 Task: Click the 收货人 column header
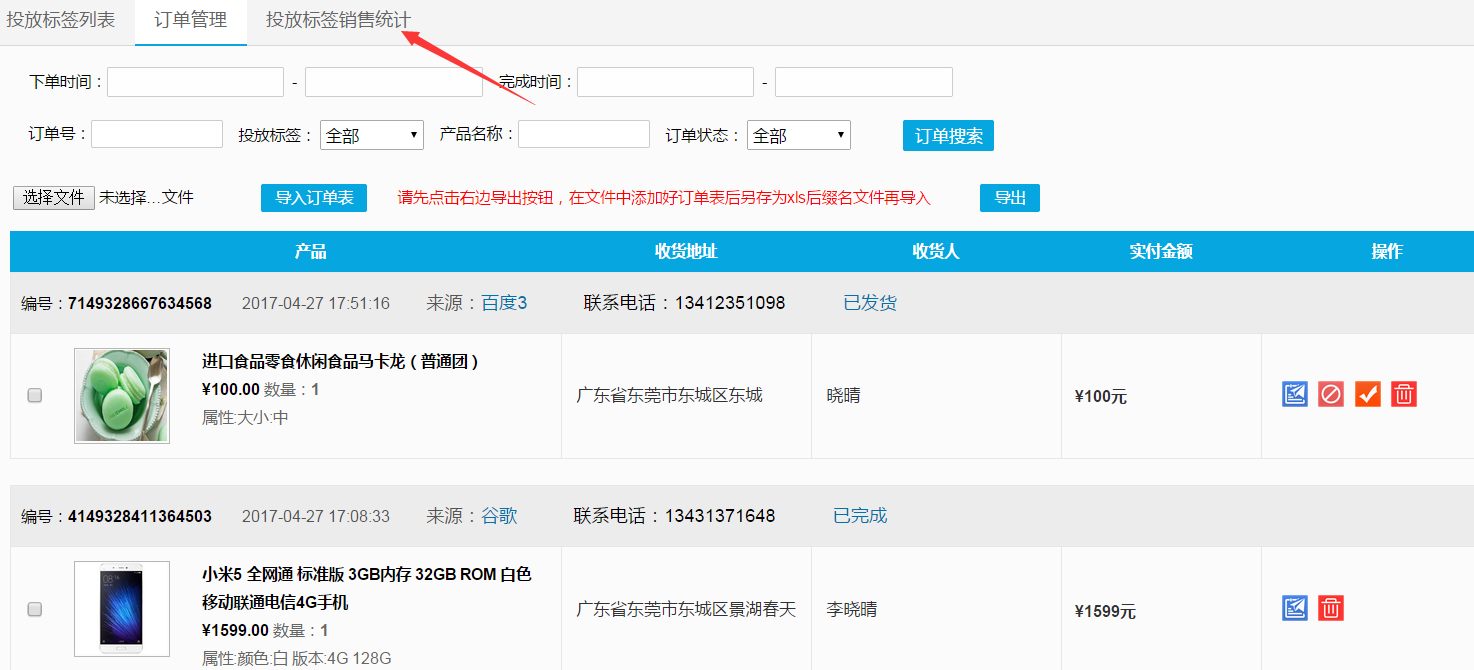[936, 252]
